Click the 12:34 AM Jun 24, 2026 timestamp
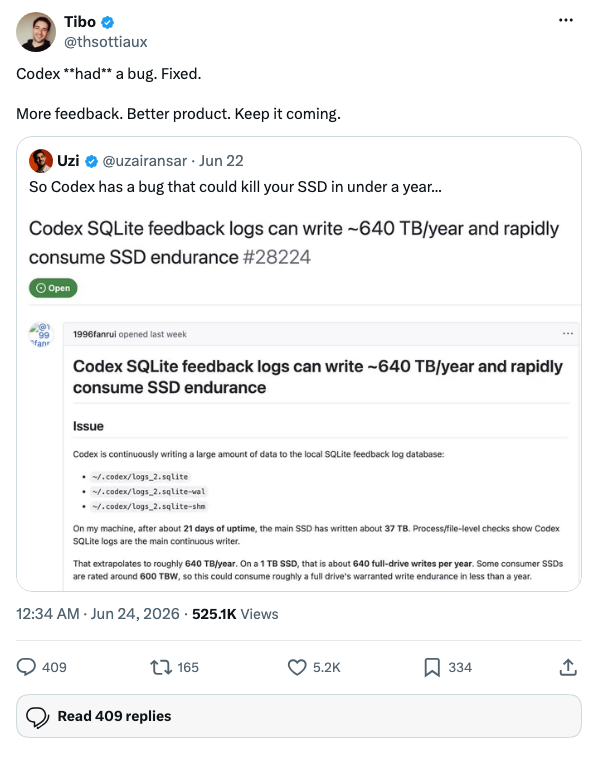 [x=98, y=614]
